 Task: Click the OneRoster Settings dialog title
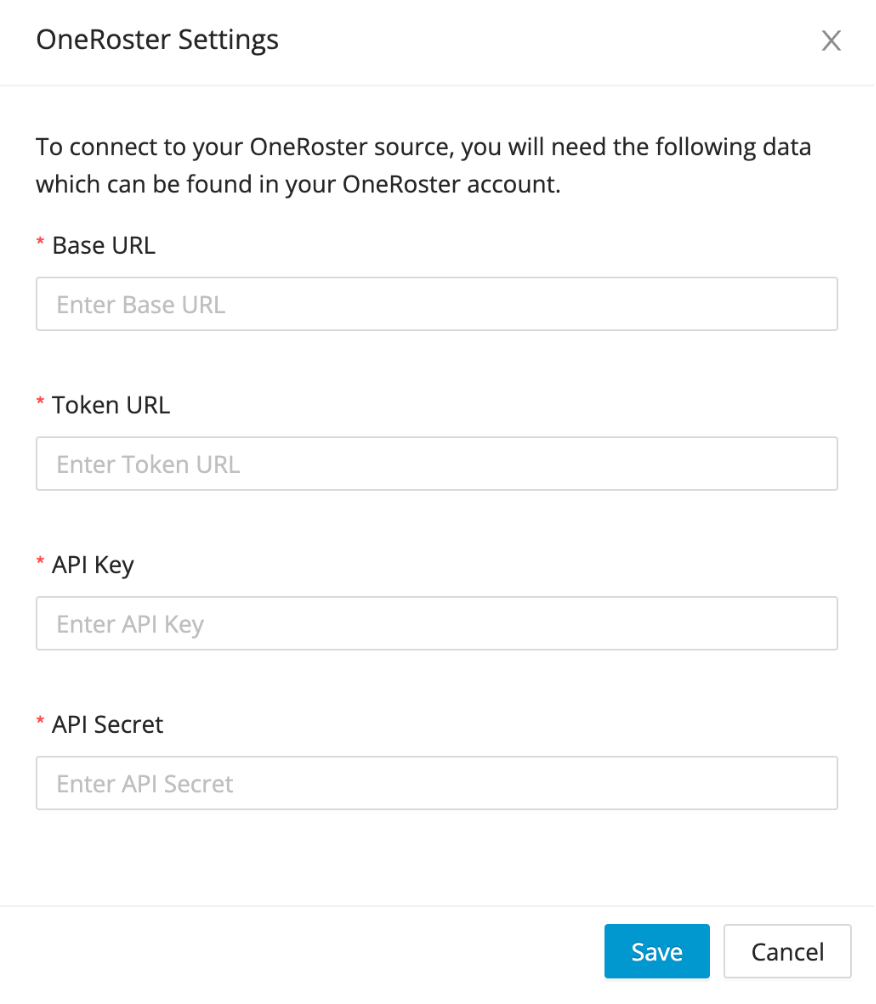(157, 40)
